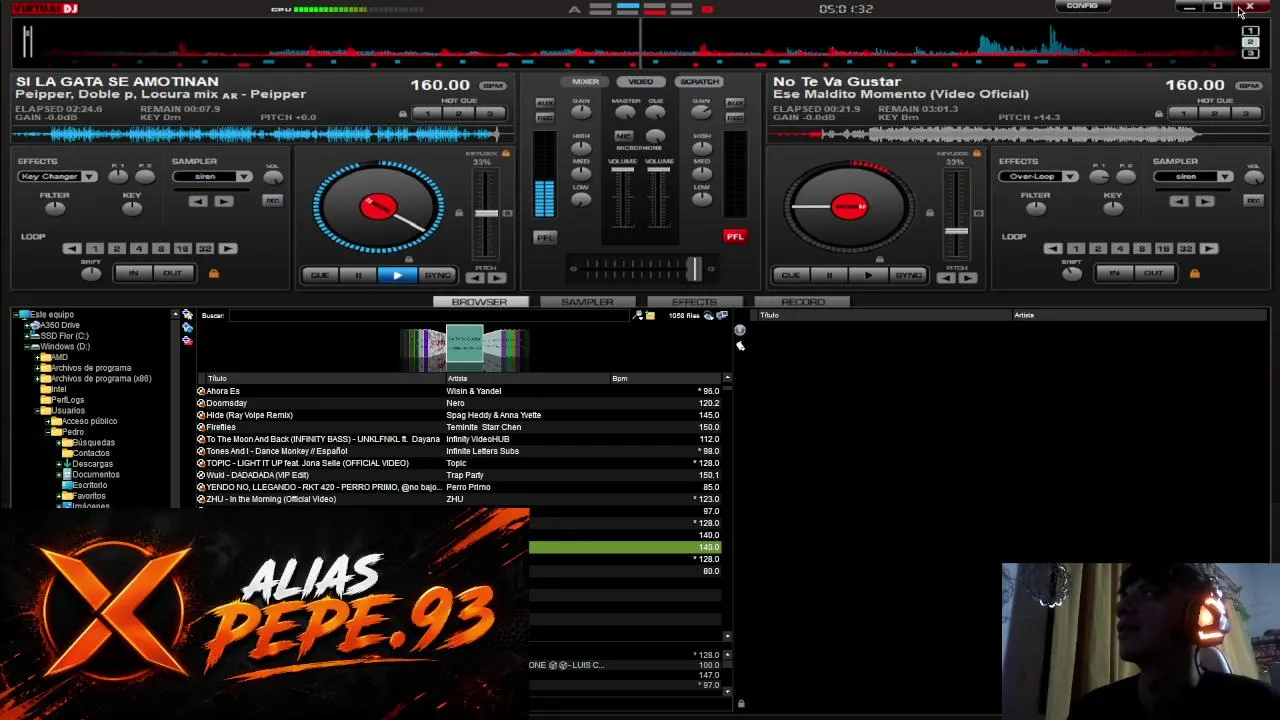The width and height of the screenshot is (1280, 720).
Task: Toggle left sampler REC button
Action: click(272, 200)
